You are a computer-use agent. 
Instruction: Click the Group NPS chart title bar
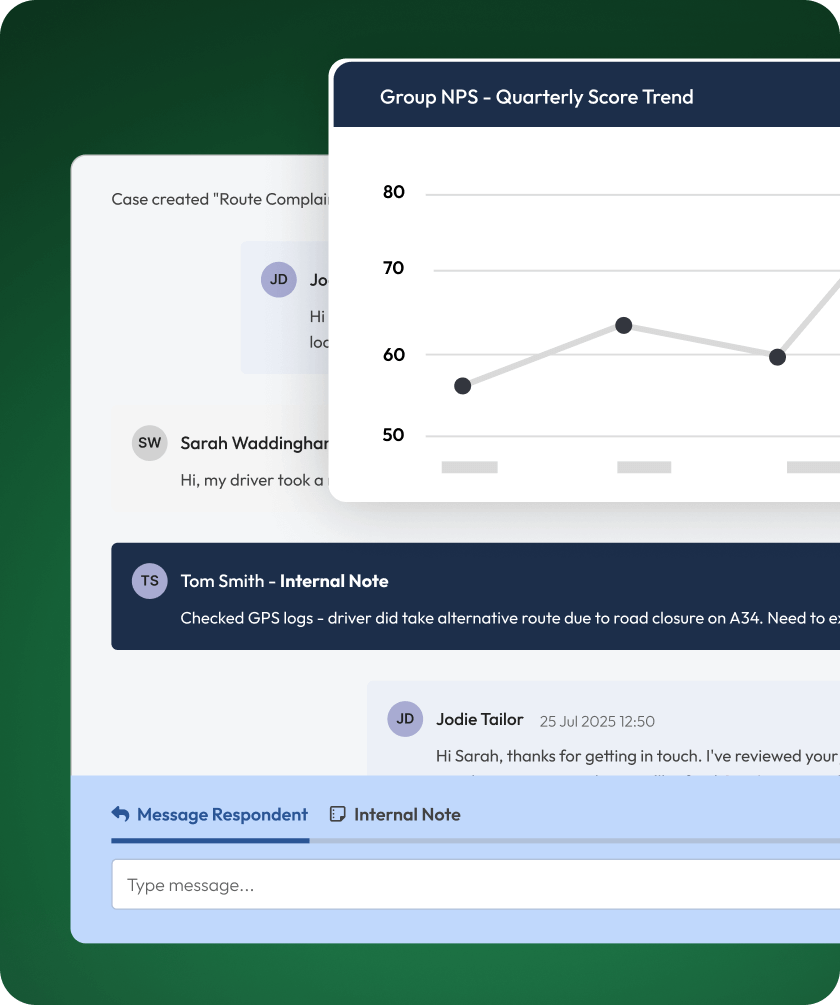[536, 97]
